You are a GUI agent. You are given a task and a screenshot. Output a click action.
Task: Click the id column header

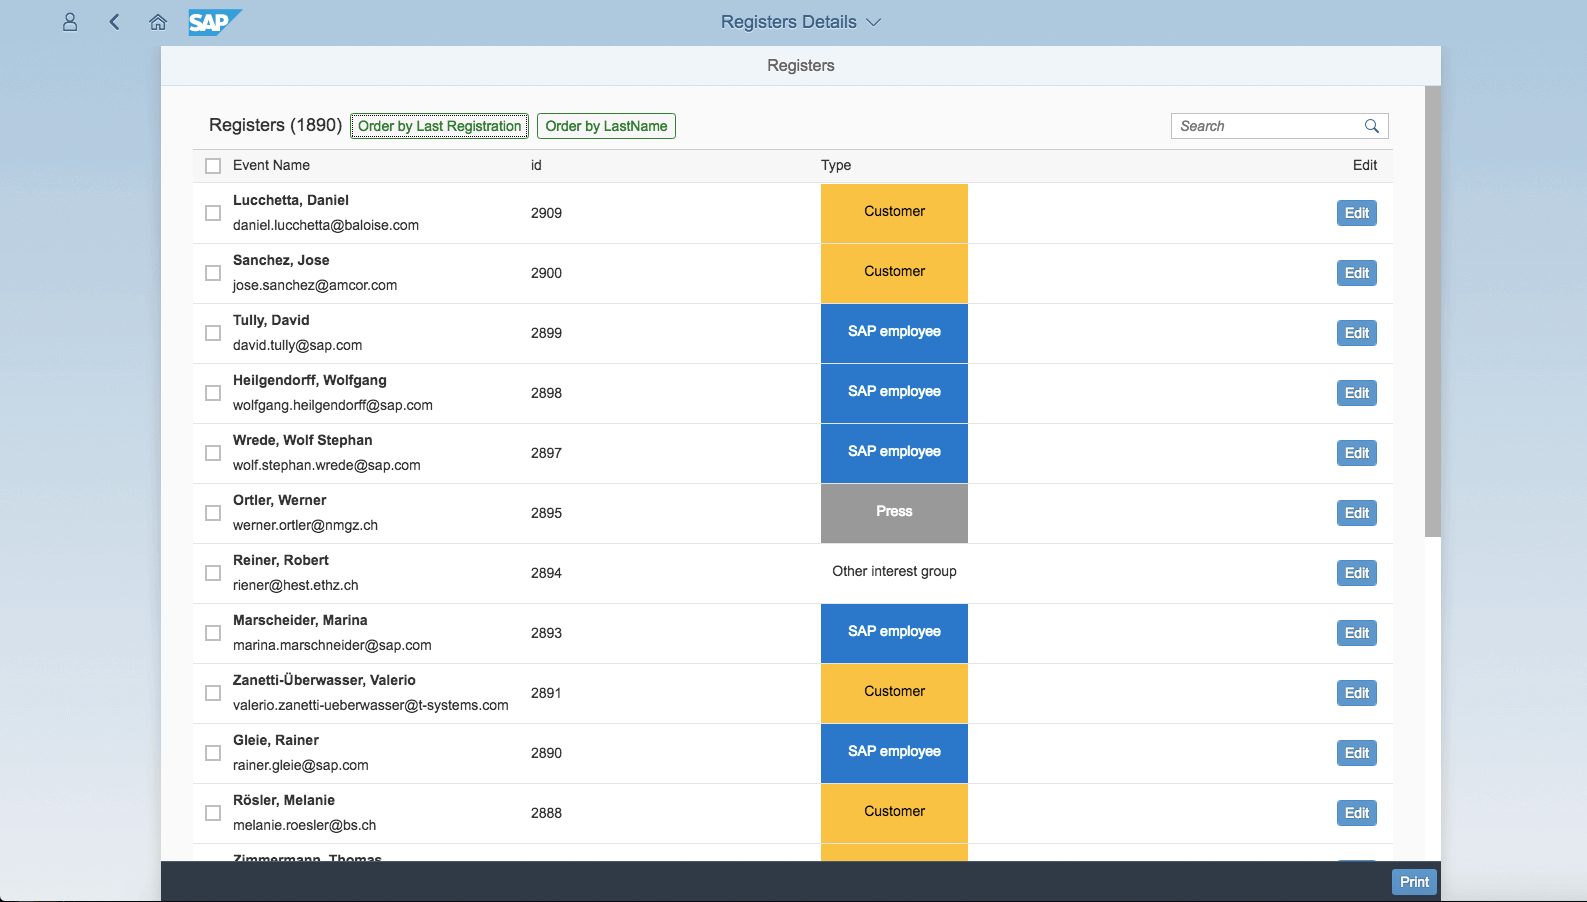coord(536,165)
